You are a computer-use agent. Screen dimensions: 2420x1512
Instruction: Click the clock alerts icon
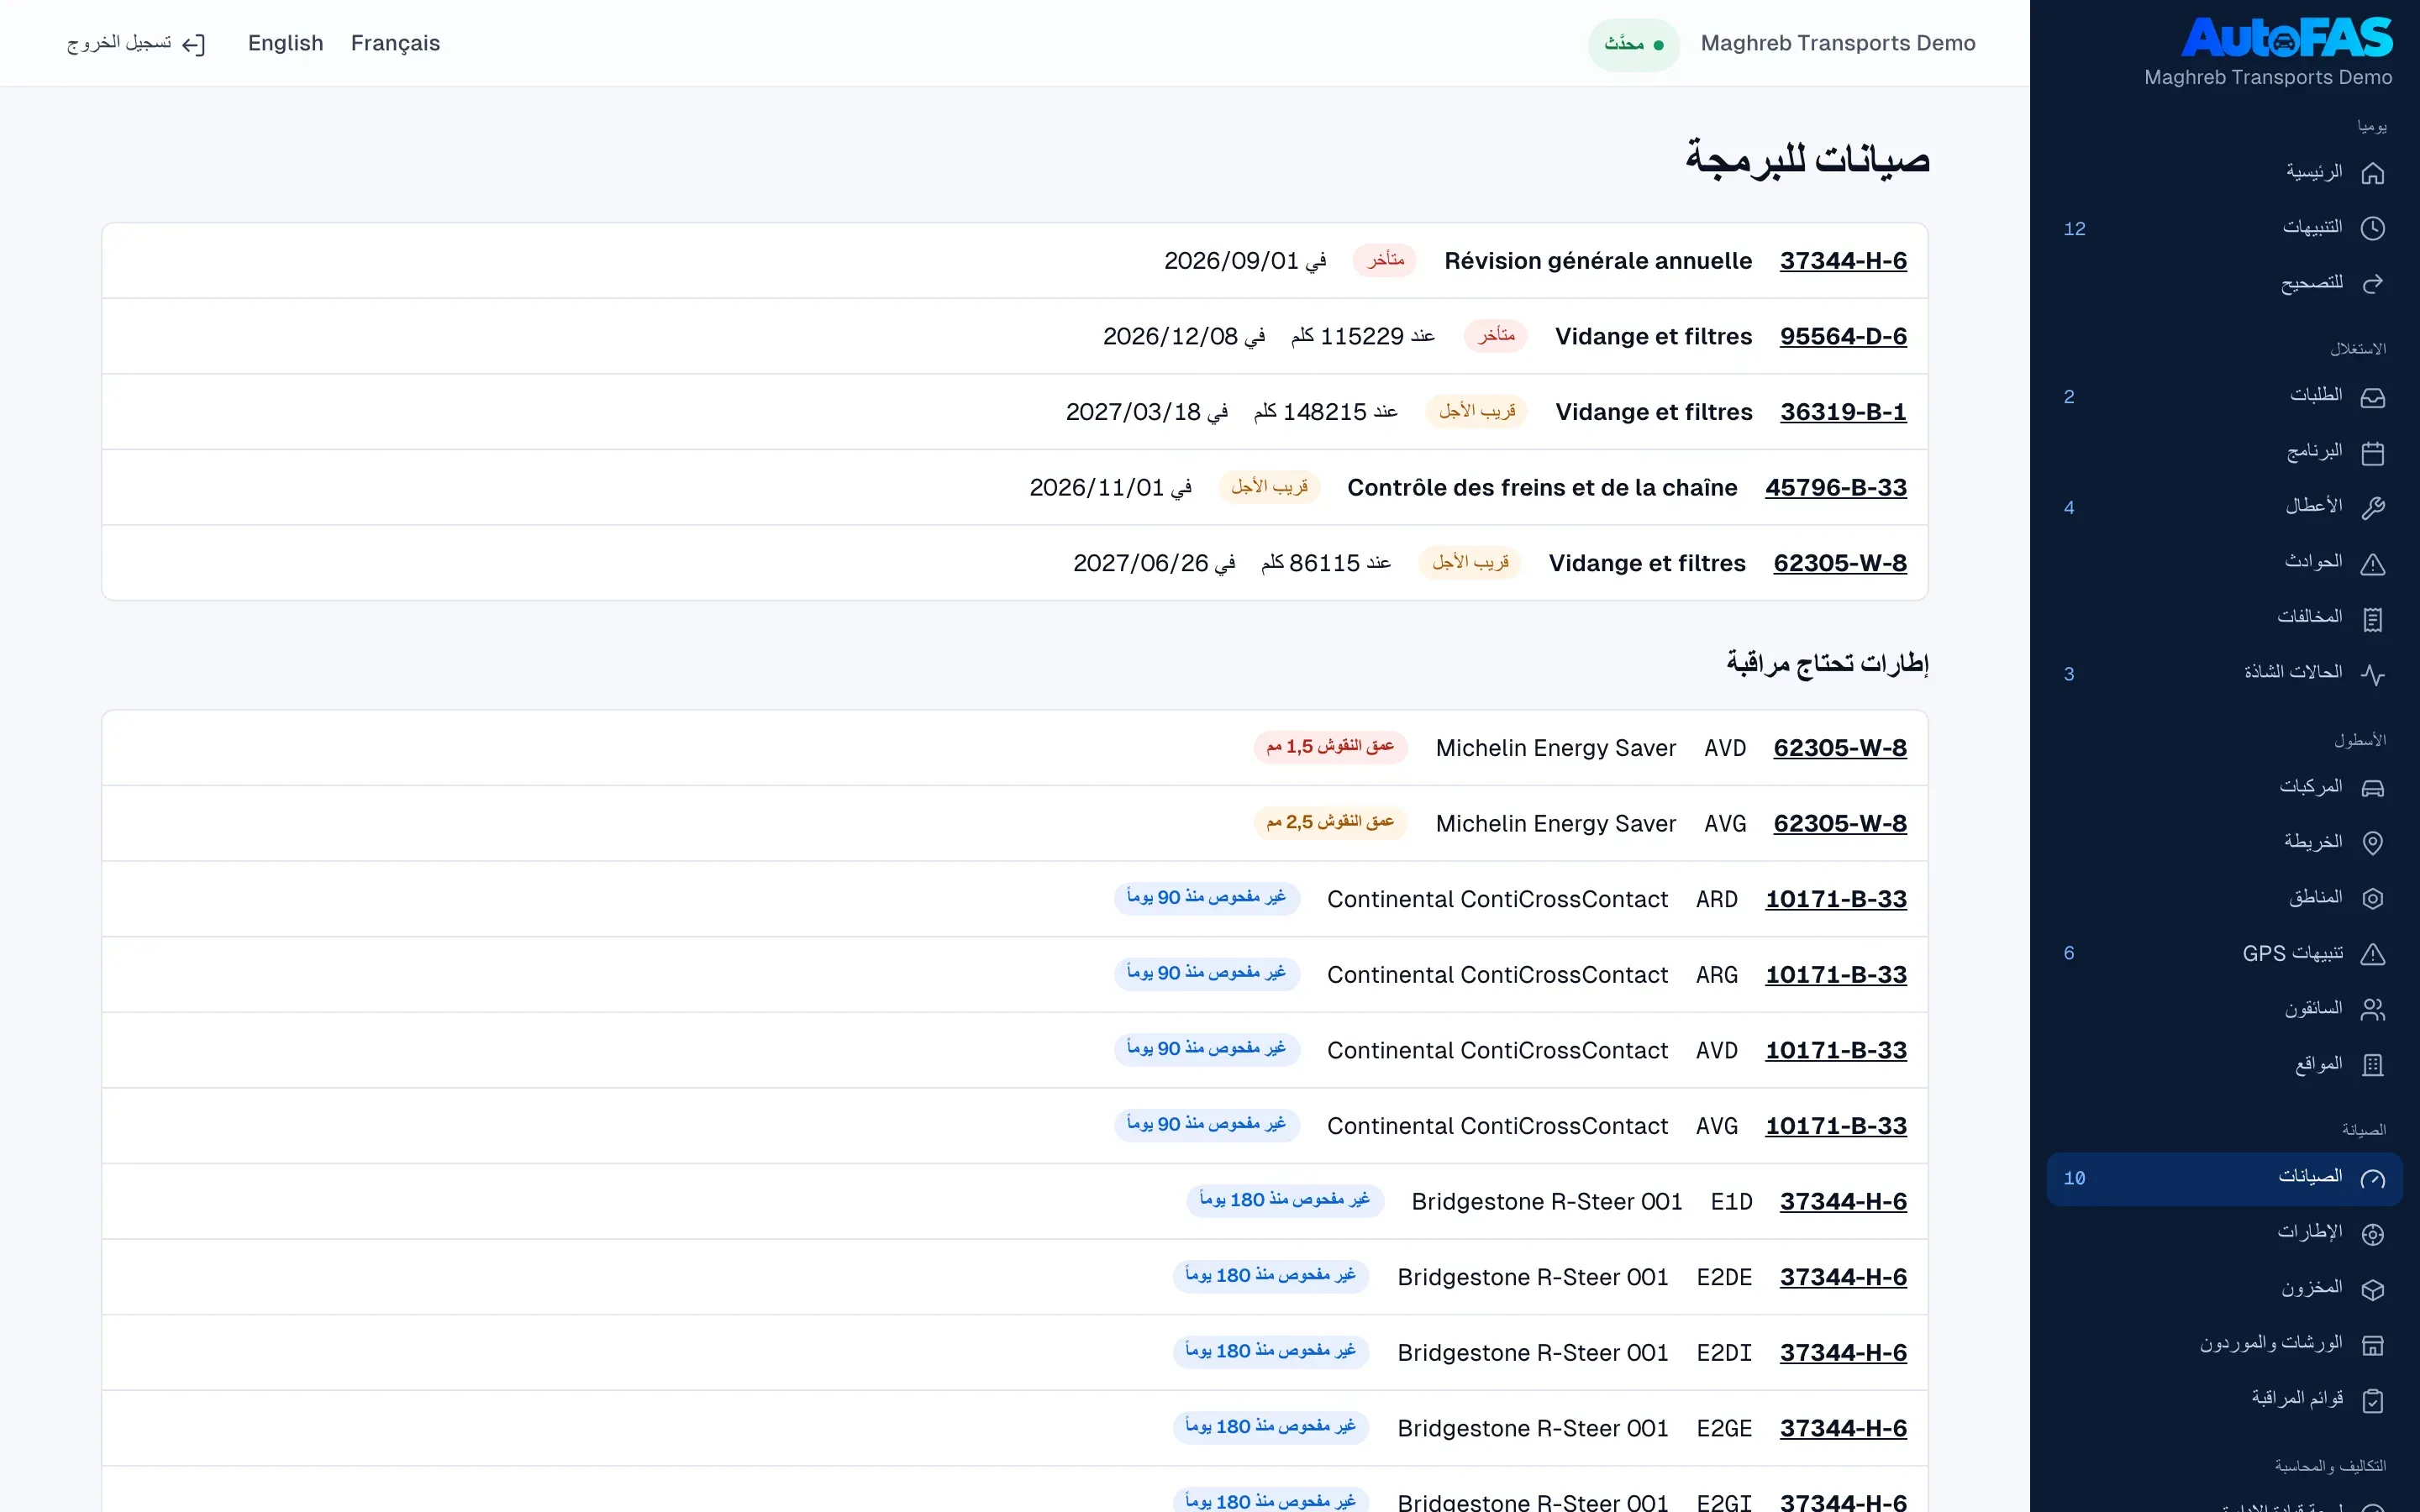pyautogui.click(x=2372, y=228)
